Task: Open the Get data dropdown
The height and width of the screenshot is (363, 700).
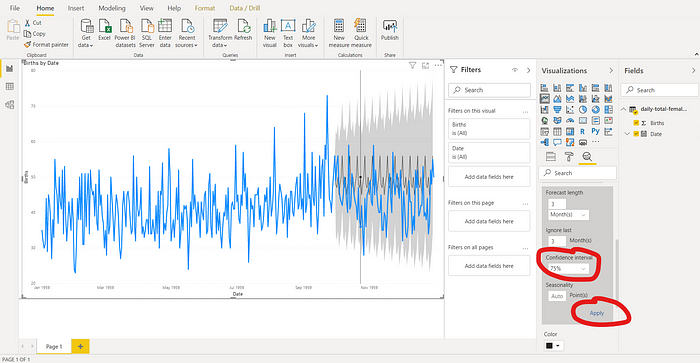Action: [x=86, y=33]
